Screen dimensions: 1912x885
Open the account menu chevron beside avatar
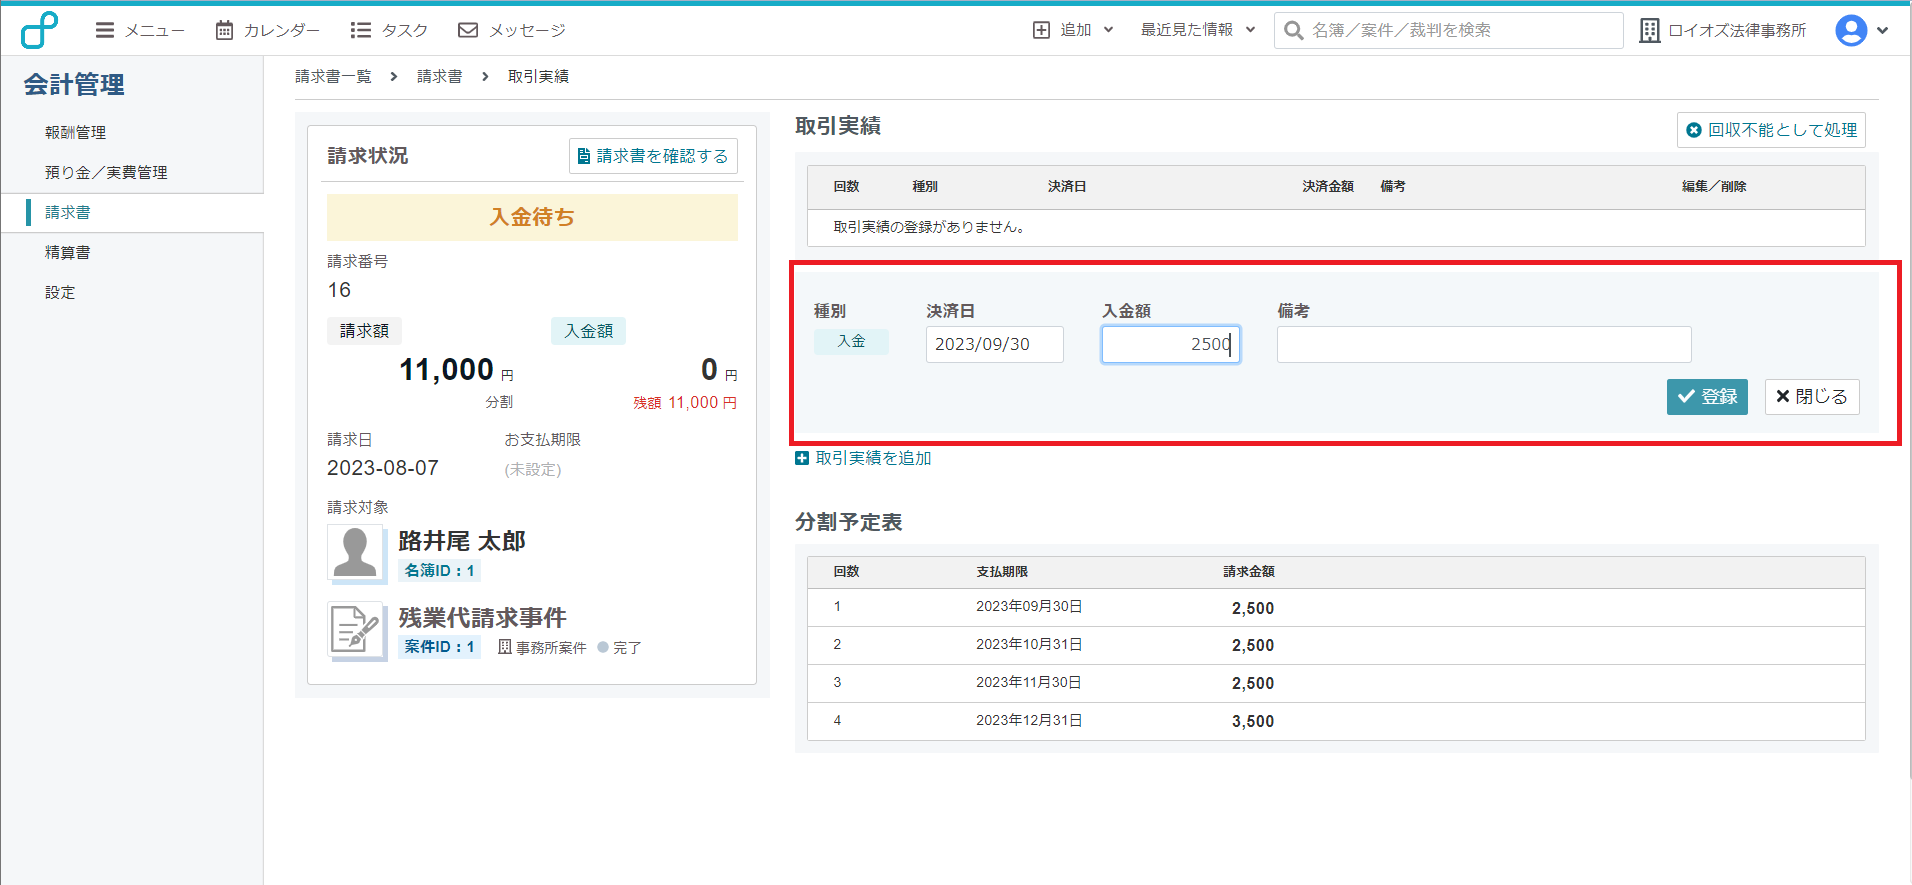[x=1883, y=30]
